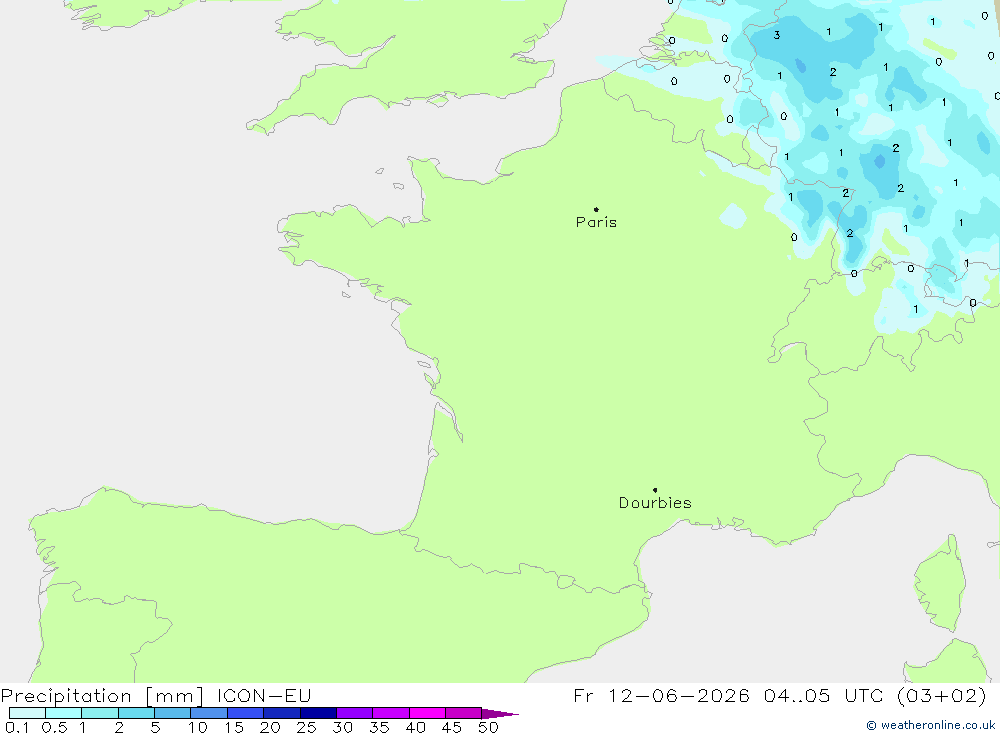Image resolution: width=1000 pixels, height=733 pixels.
Task: Click the forecast date Fr 12-06-2026 text
Action: (x=661, y=695)
